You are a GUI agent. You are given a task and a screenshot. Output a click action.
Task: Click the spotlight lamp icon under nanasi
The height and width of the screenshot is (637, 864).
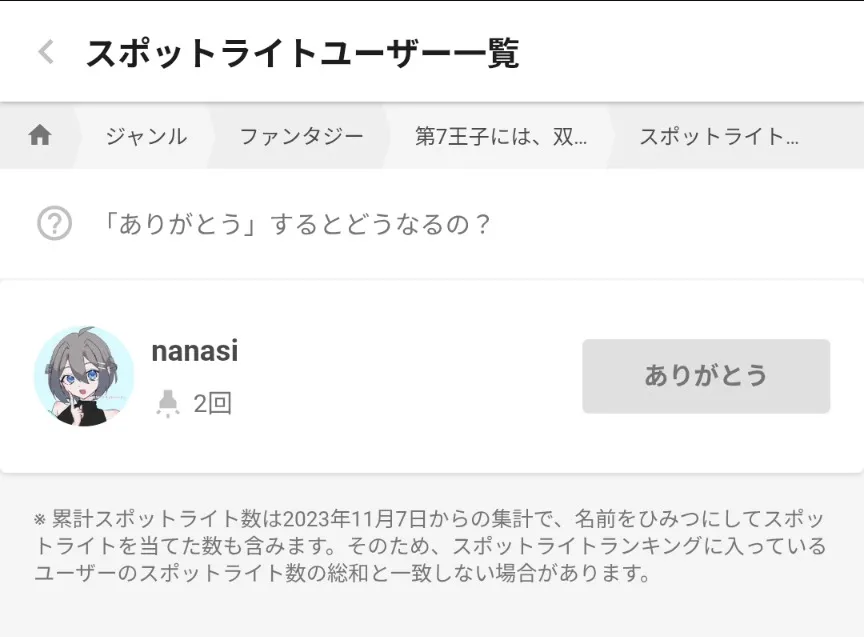click(x=168, y=403)
